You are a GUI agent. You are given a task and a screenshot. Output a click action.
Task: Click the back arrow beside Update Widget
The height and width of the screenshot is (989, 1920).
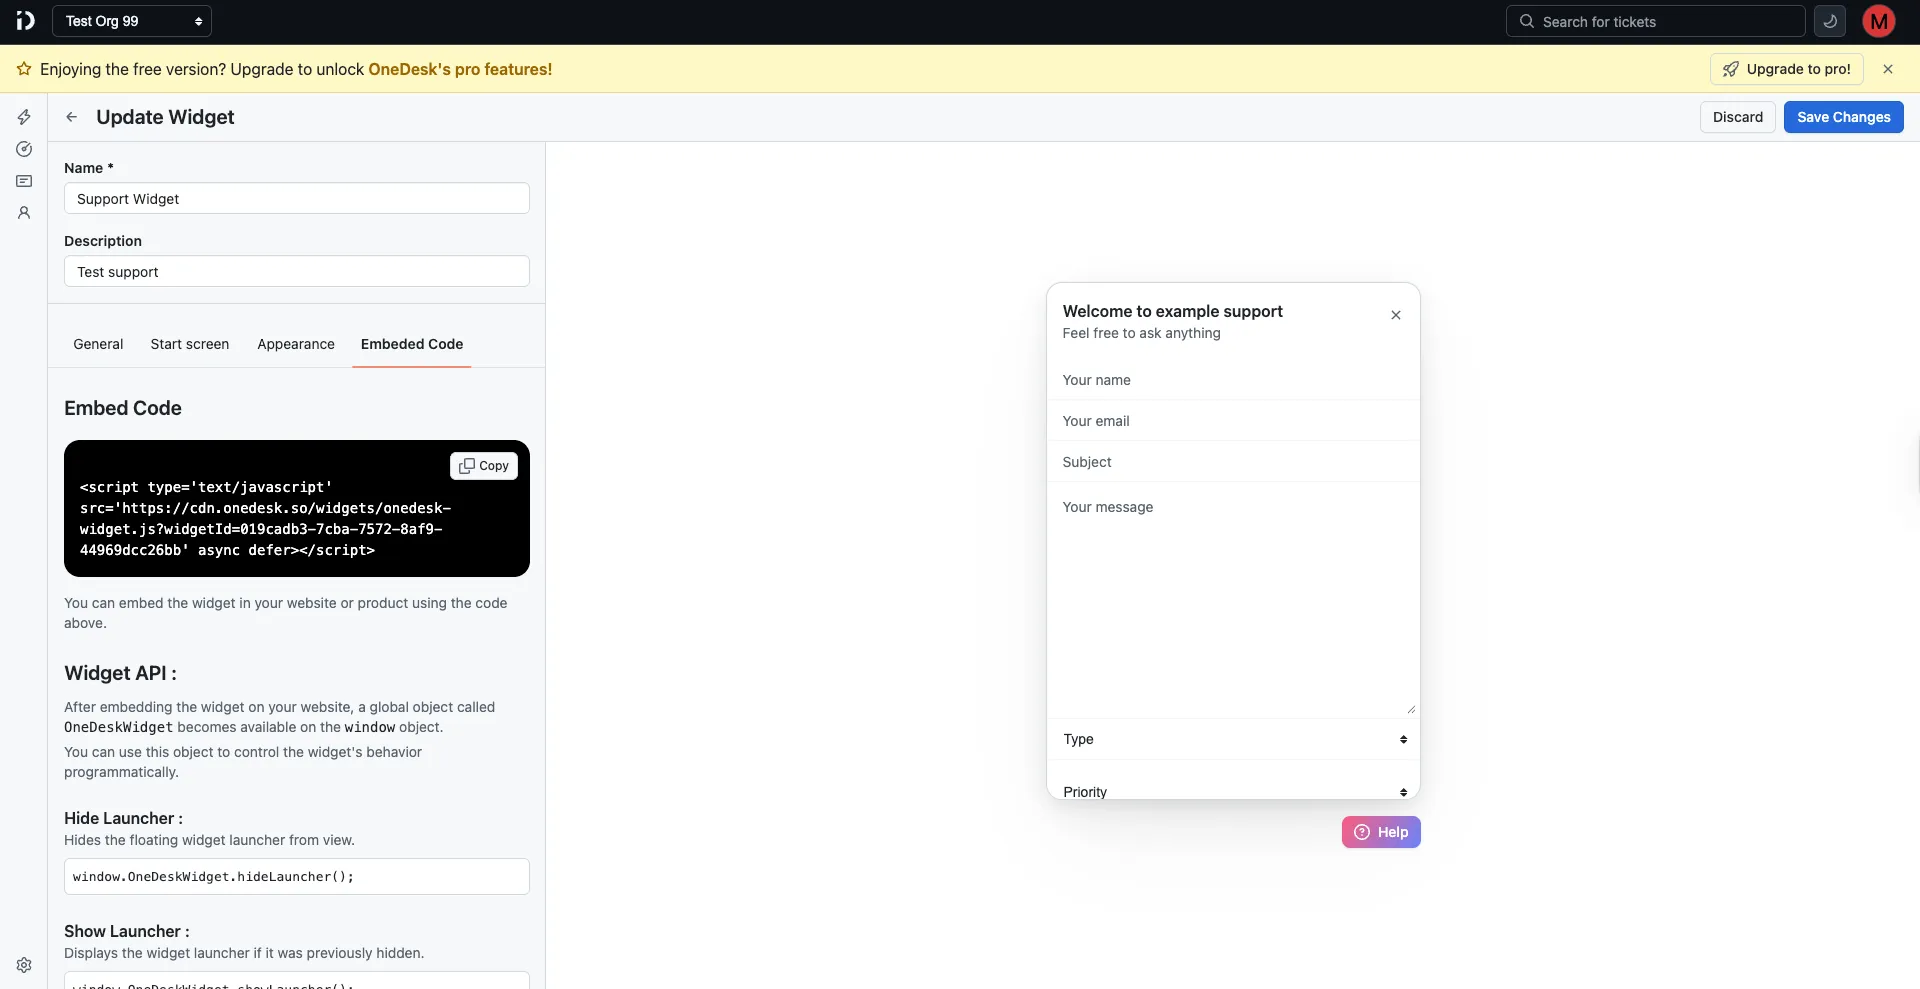pyautogui.click(x=70, y=117)
